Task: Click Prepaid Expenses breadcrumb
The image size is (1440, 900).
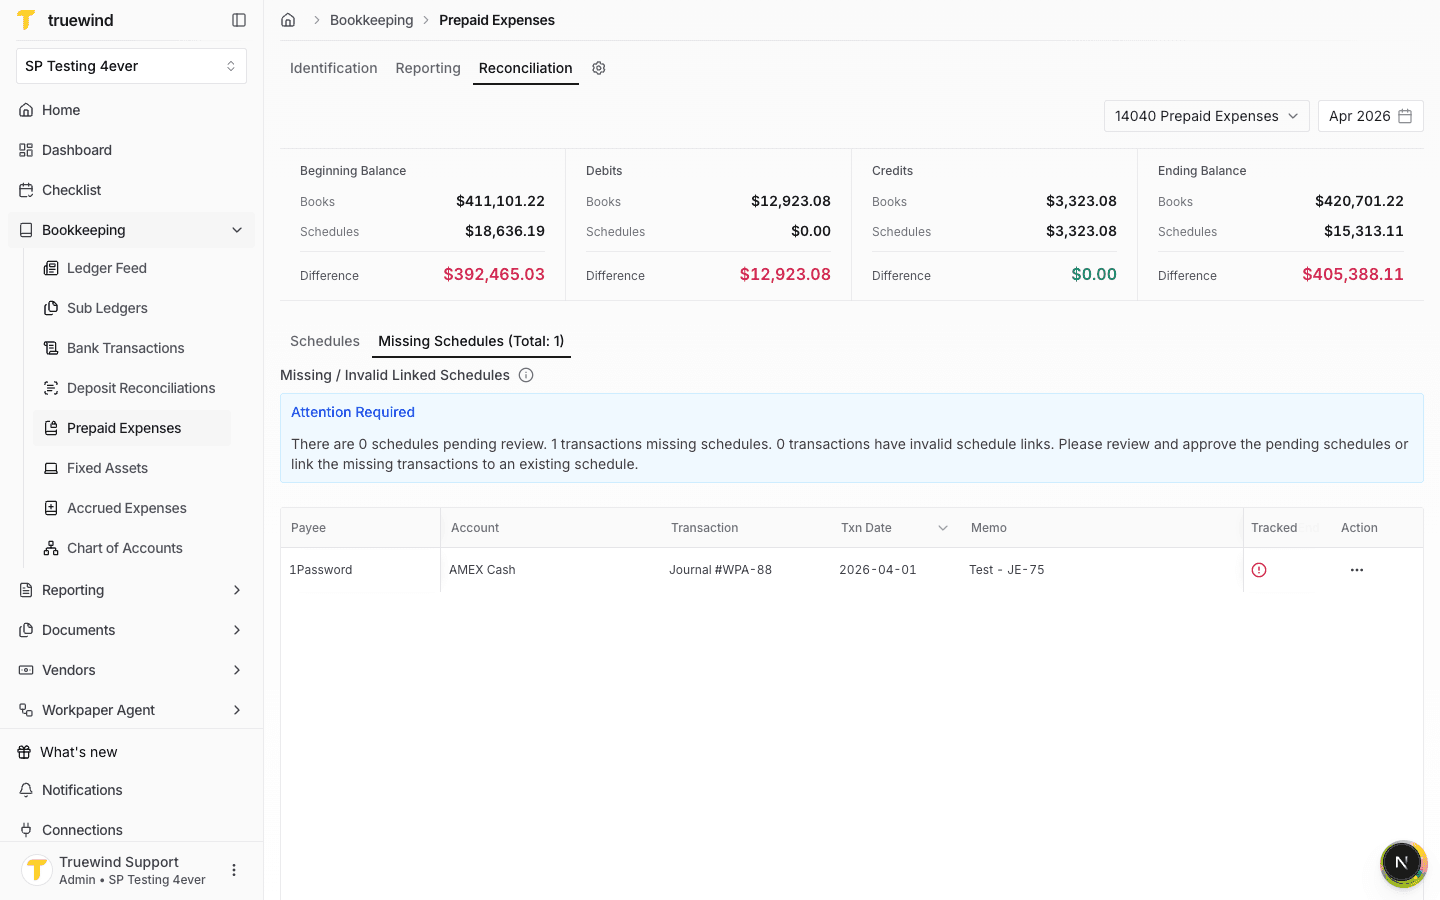Action: (497, 20)
